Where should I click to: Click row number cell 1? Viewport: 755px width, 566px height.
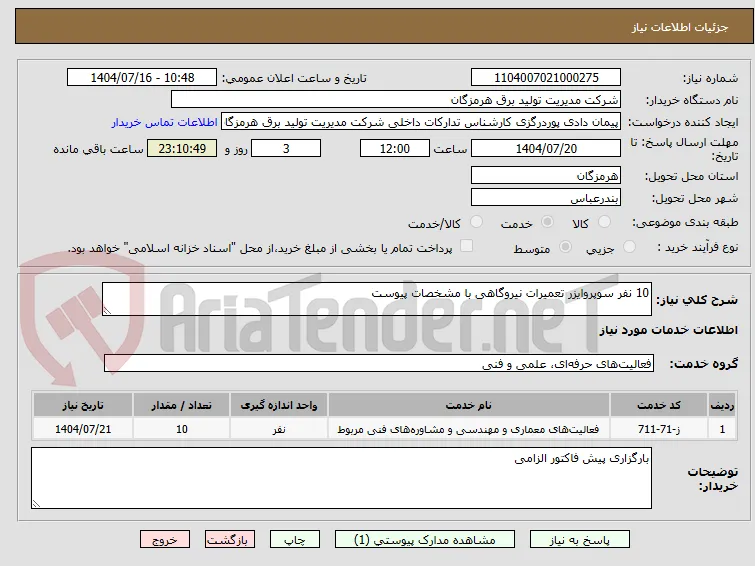click(722, 429)
